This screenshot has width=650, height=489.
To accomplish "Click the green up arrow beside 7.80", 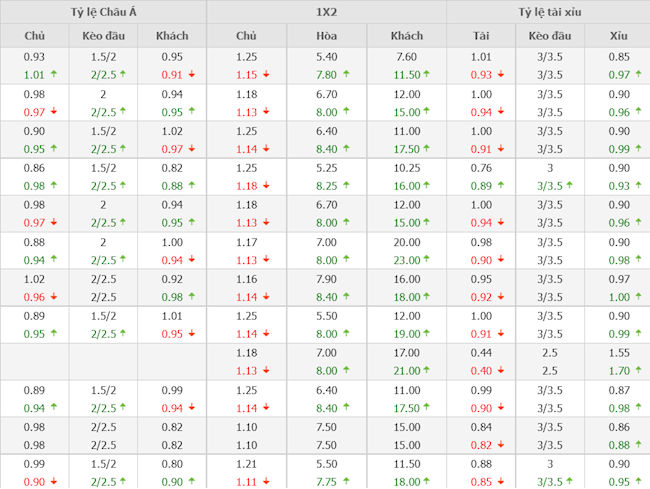I will pyautogui.click(x=346, y=75).
